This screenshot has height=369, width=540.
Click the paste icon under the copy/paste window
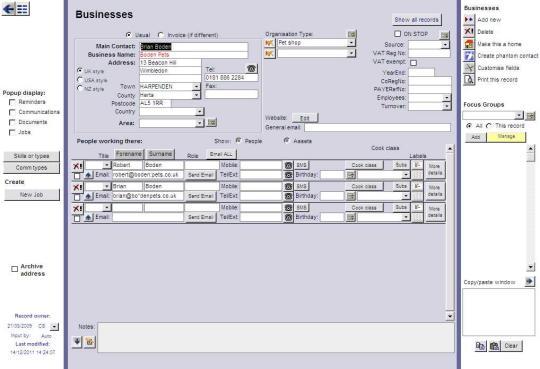tap(495, 346)
